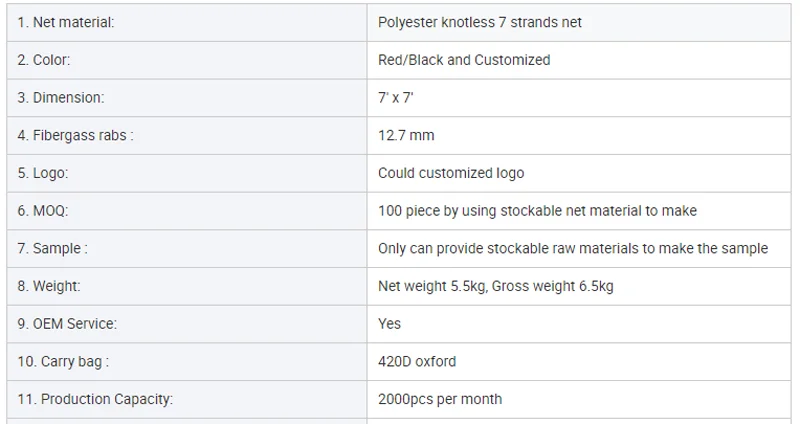
Task: Click the '420D oxford' carry bag value
Action: 417,361
